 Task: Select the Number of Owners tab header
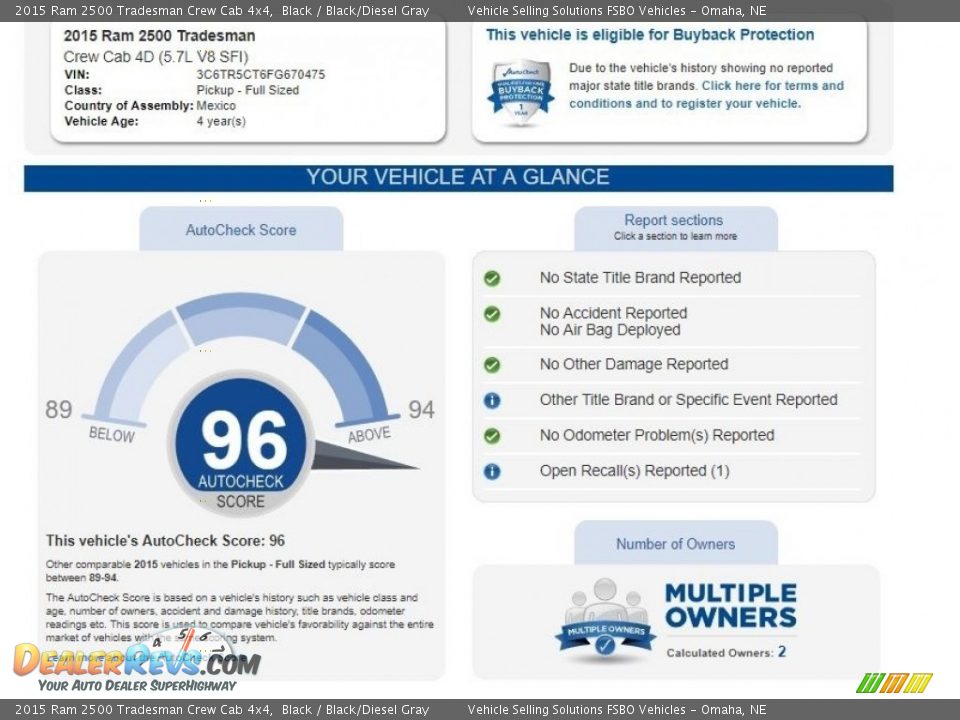(676, 543)
